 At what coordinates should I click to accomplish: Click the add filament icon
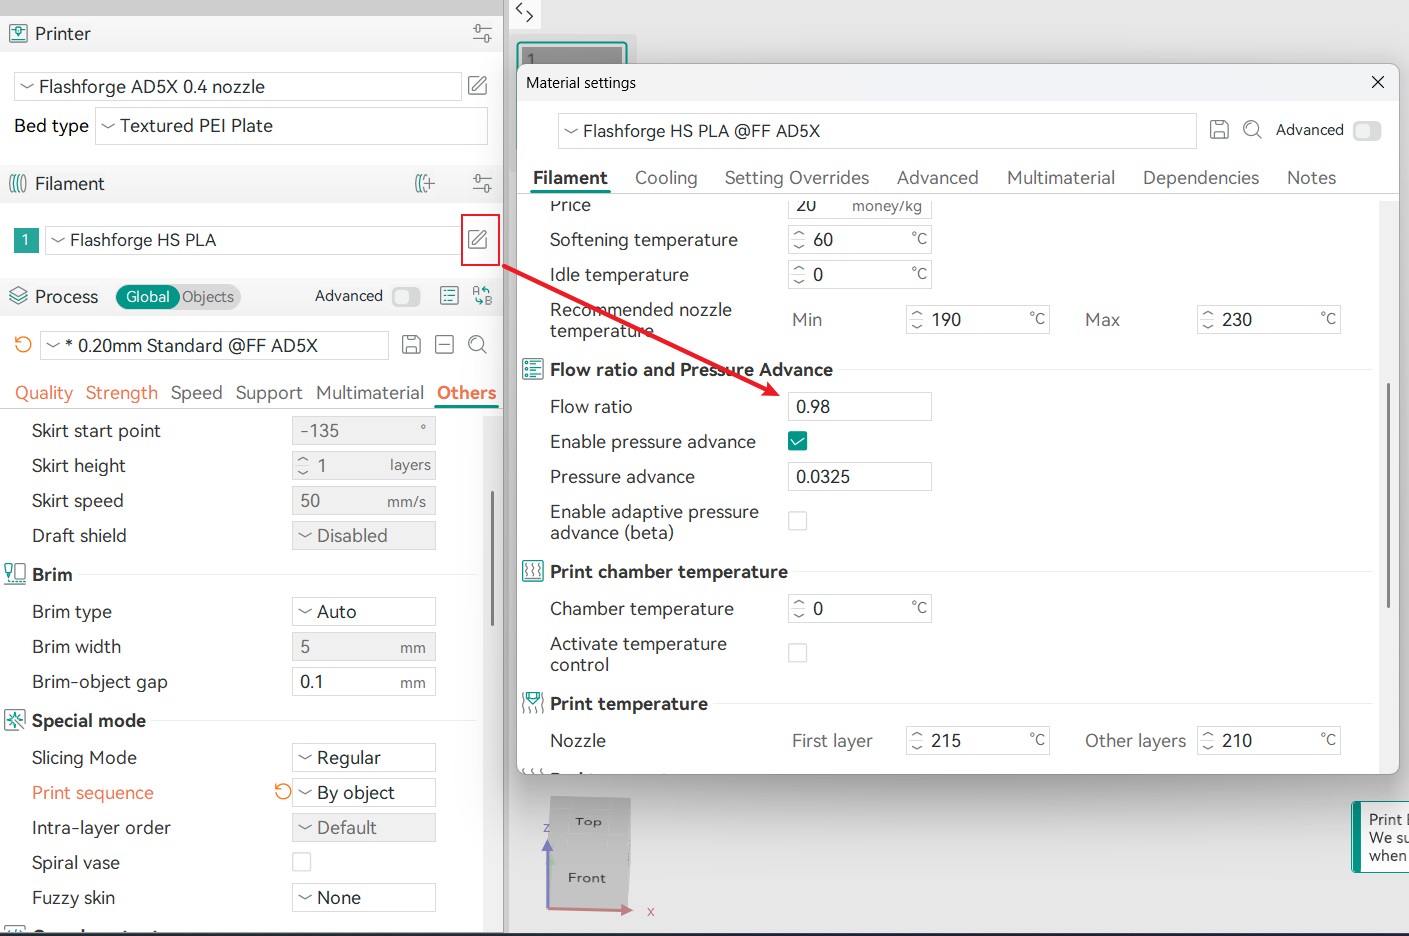pyautogui.click(x=425, y=184)
